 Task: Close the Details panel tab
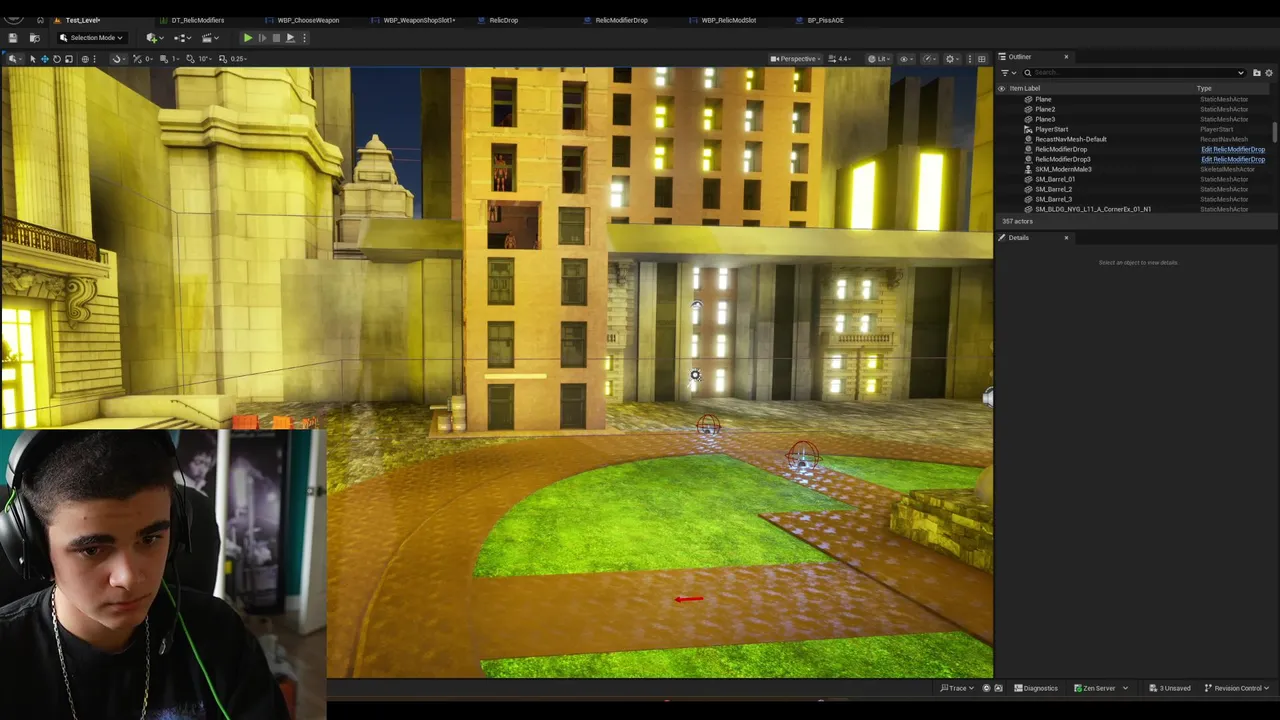click(1066, 238)
